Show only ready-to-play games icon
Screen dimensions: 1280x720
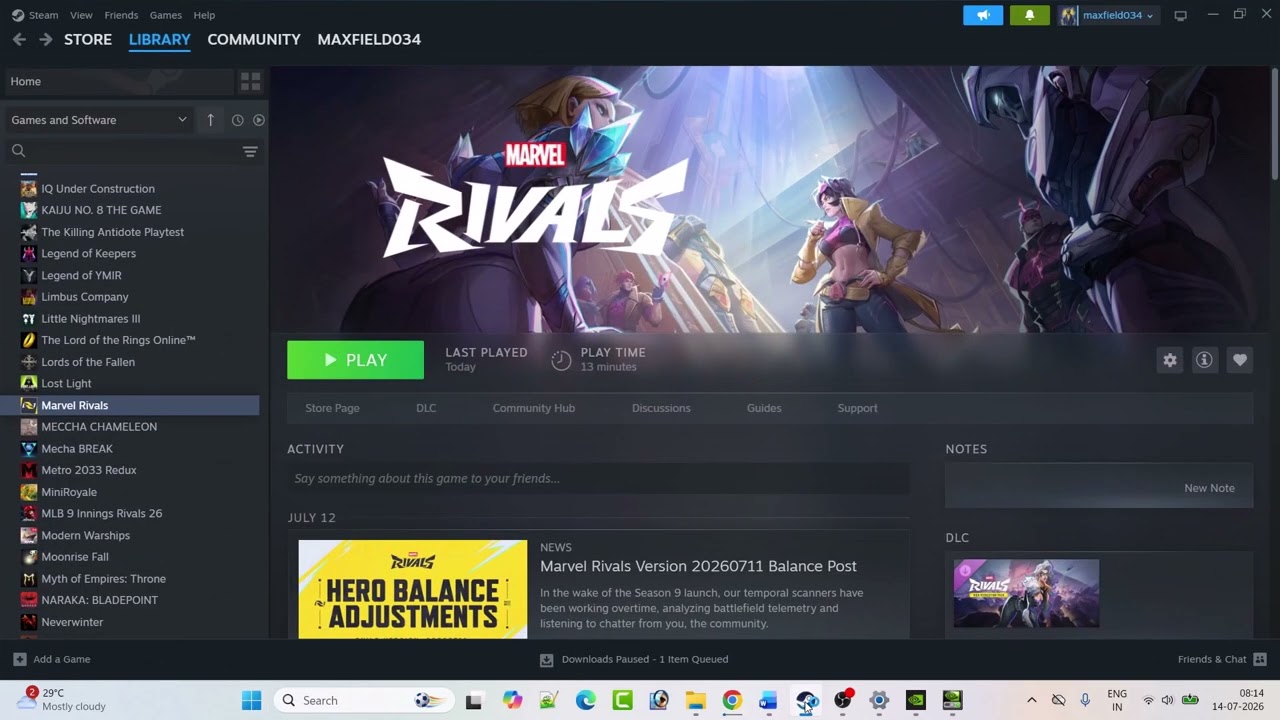coord(259,120)
